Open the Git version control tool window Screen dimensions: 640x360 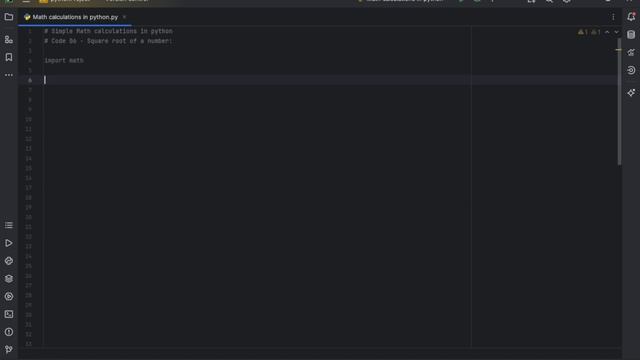9,349
